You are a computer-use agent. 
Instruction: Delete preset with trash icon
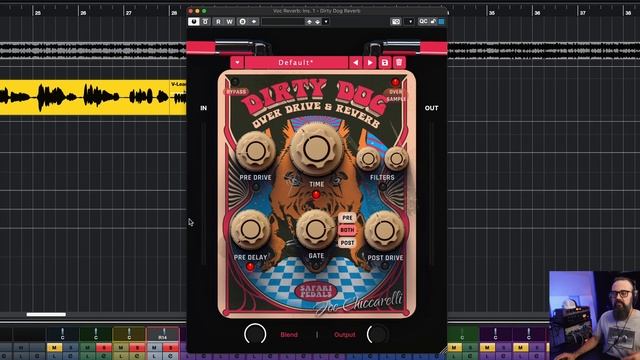click(399, 62)
